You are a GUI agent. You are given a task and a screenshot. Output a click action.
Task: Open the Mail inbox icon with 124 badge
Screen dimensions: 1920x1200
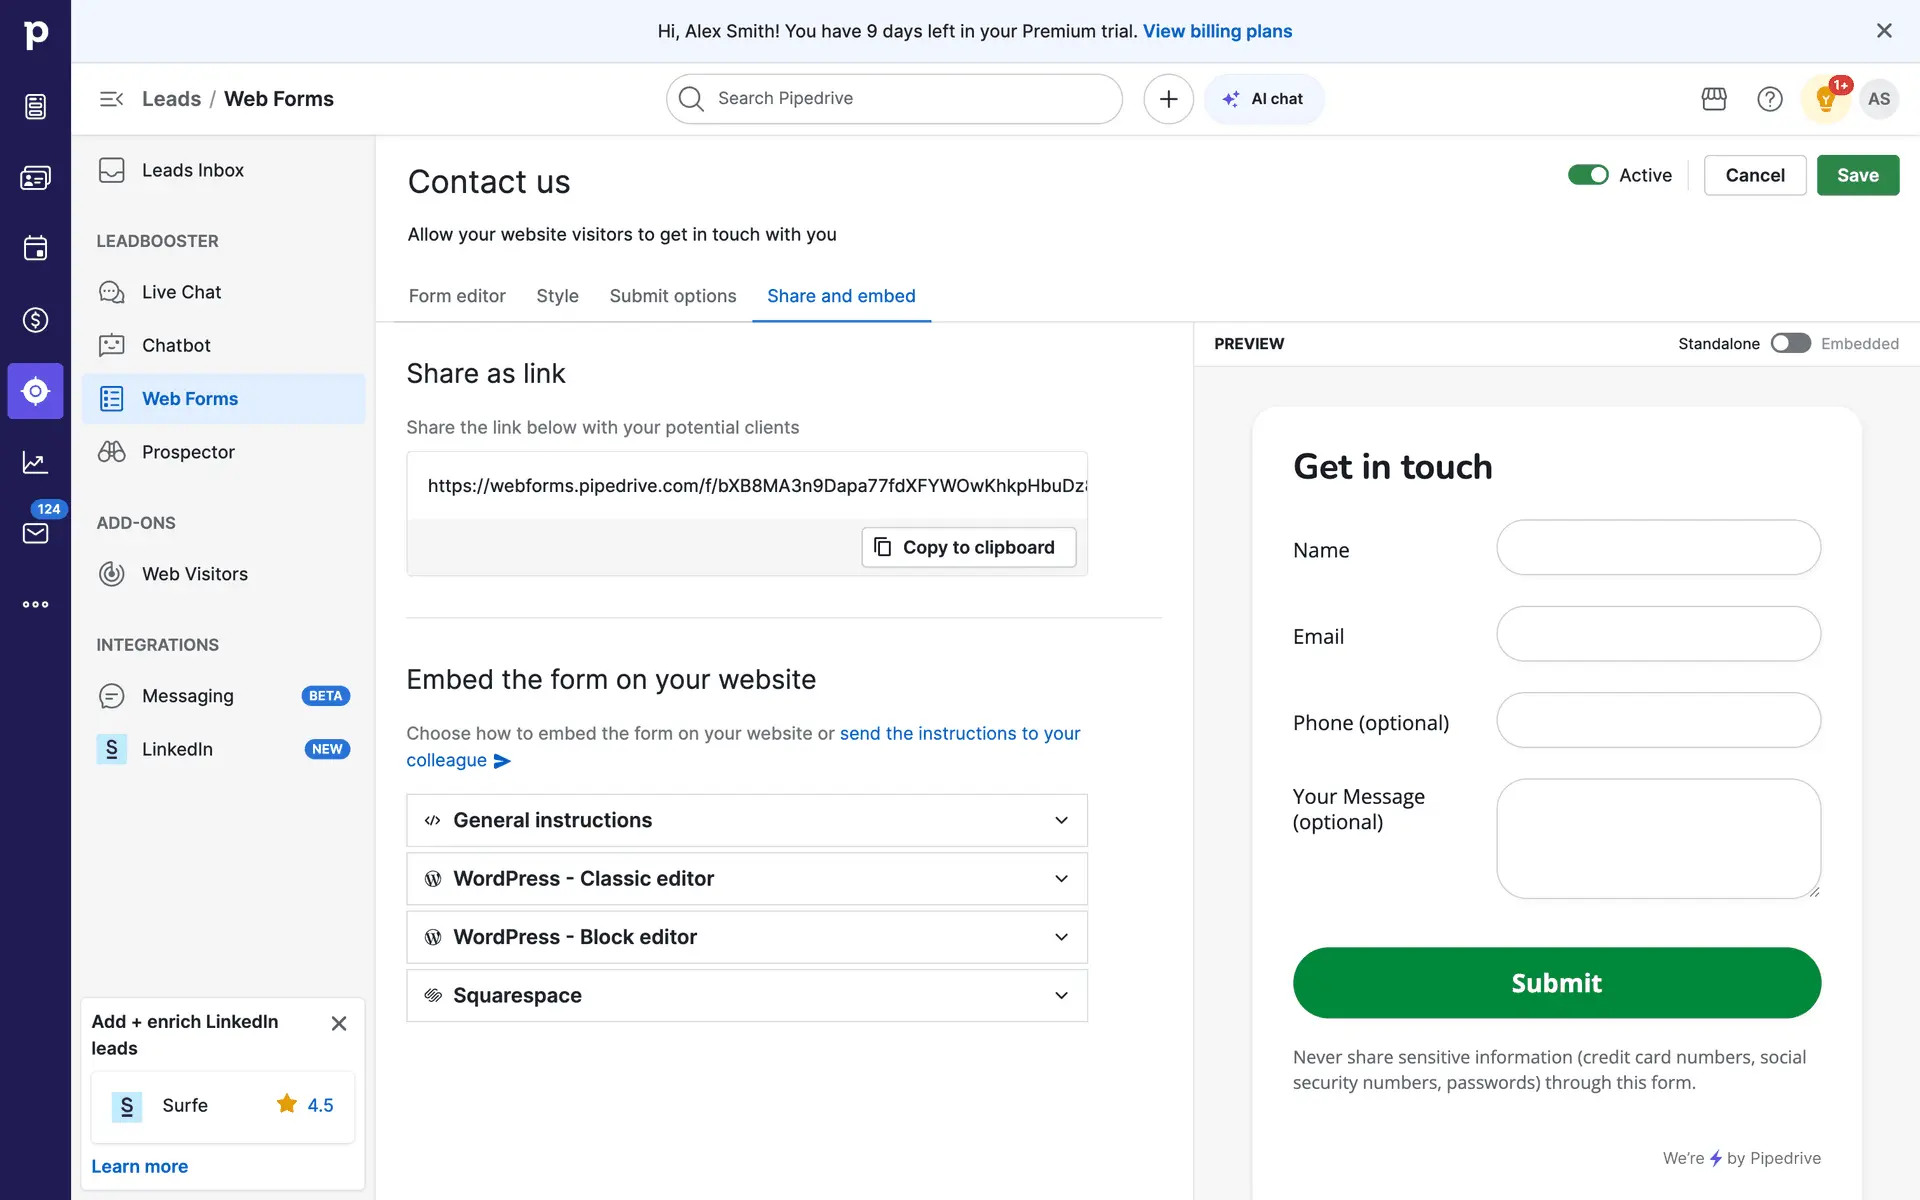pos(35,533)
